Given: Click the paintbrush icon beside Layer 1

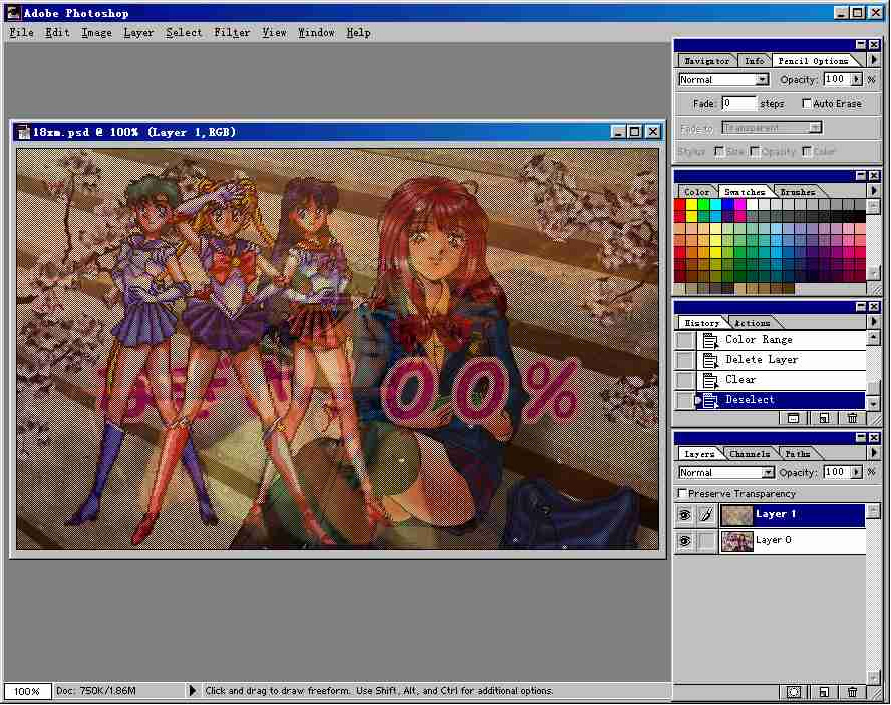Looking at the screenshot, I should 706,515.
